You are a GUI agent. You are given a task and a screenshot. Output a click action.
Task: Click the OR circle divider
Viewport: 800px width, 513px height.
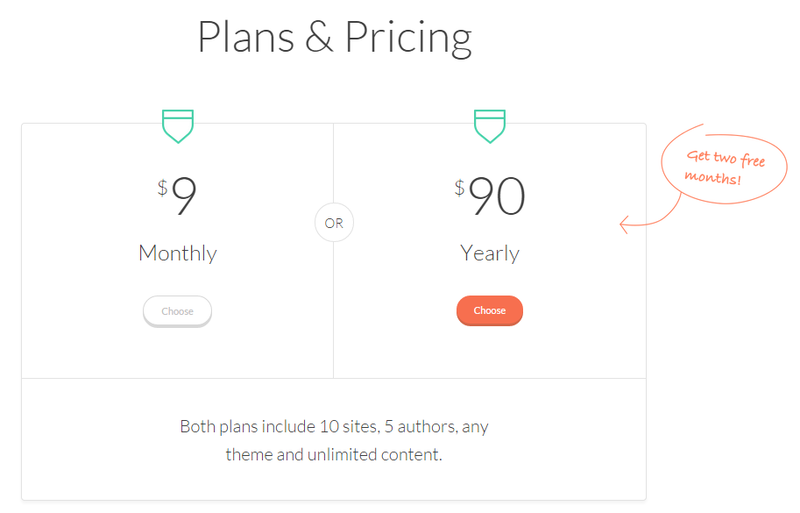click(x=334, y=223)
